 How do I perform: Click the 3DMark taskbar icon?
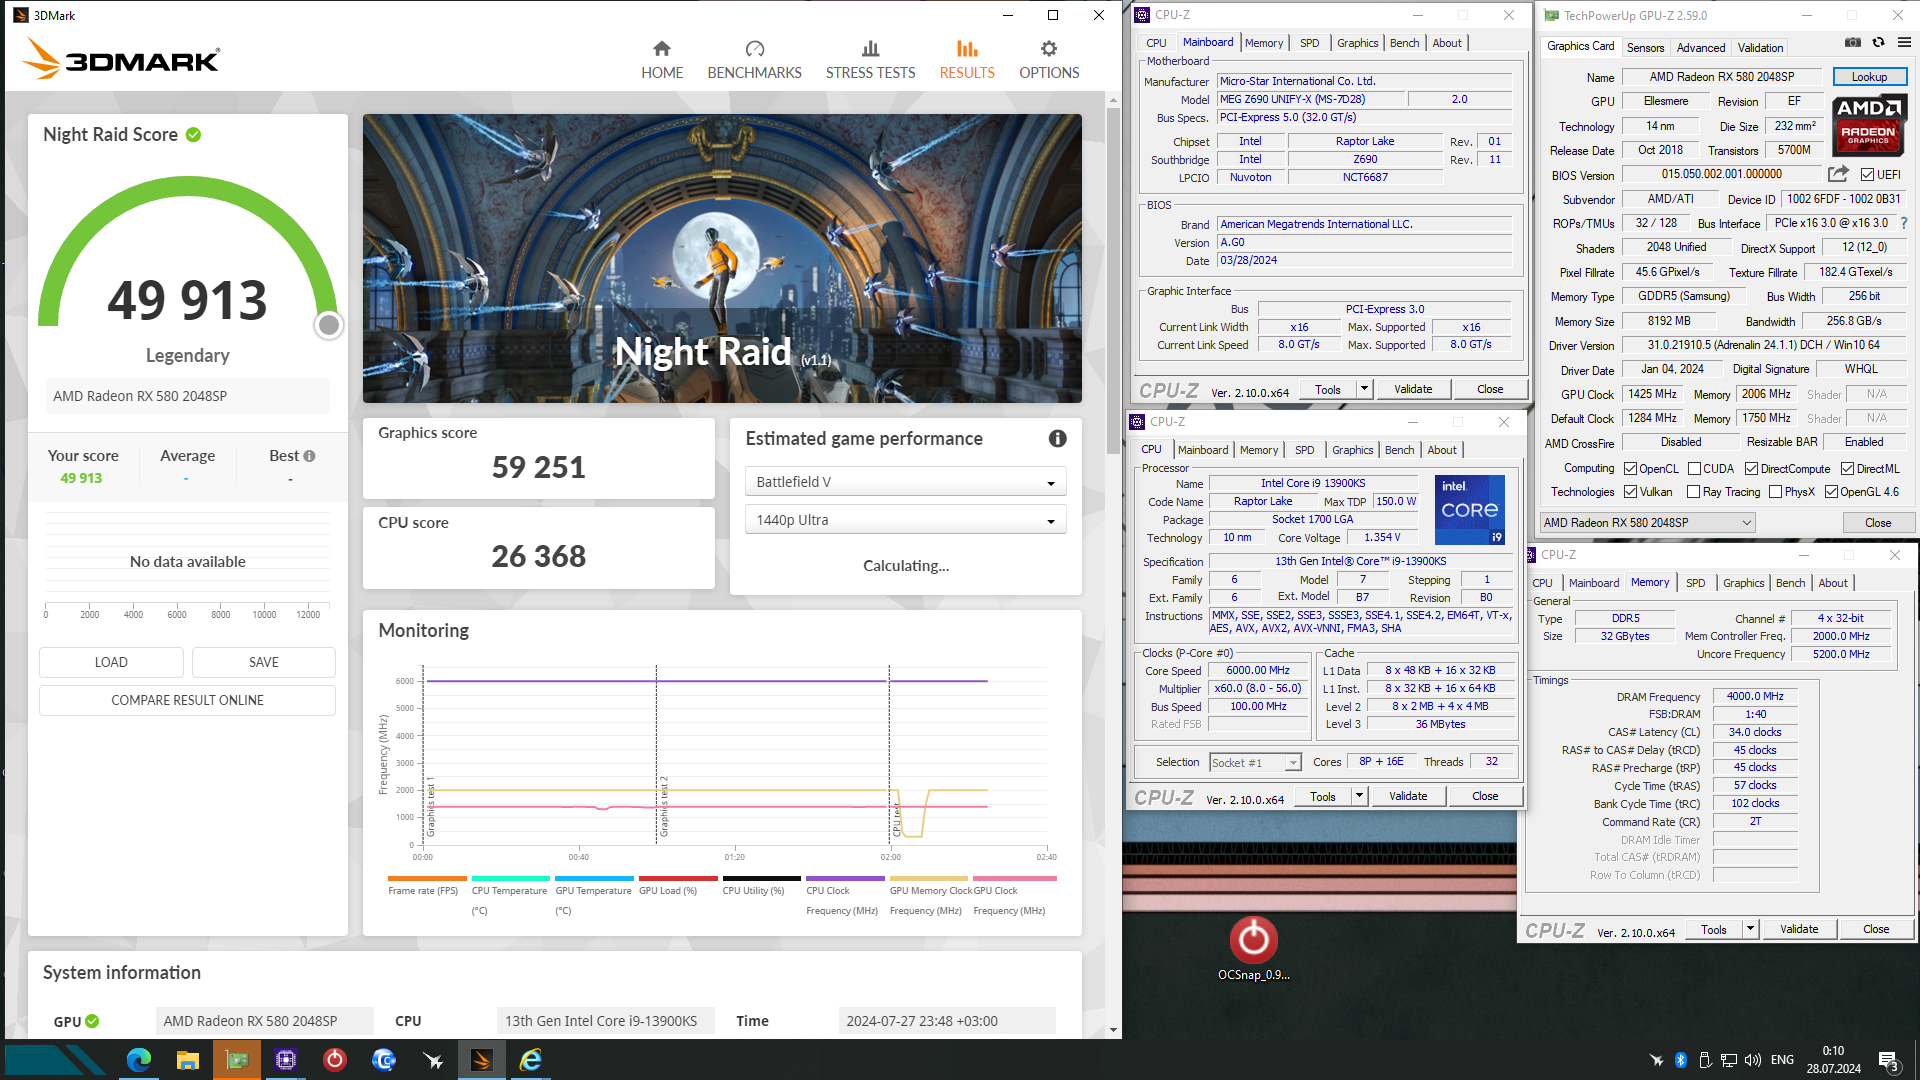click(x=482, y=1060)
